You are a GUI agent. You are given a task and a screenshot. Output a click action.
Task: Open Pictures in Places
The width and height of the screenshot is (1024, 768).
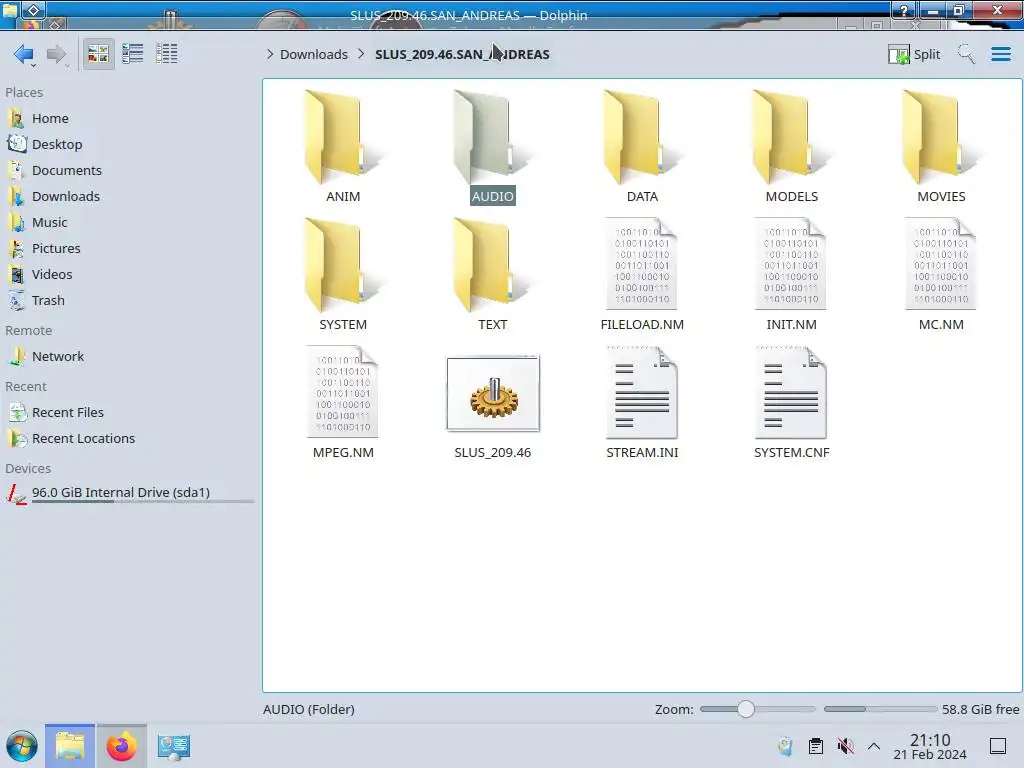pos(56,249)
